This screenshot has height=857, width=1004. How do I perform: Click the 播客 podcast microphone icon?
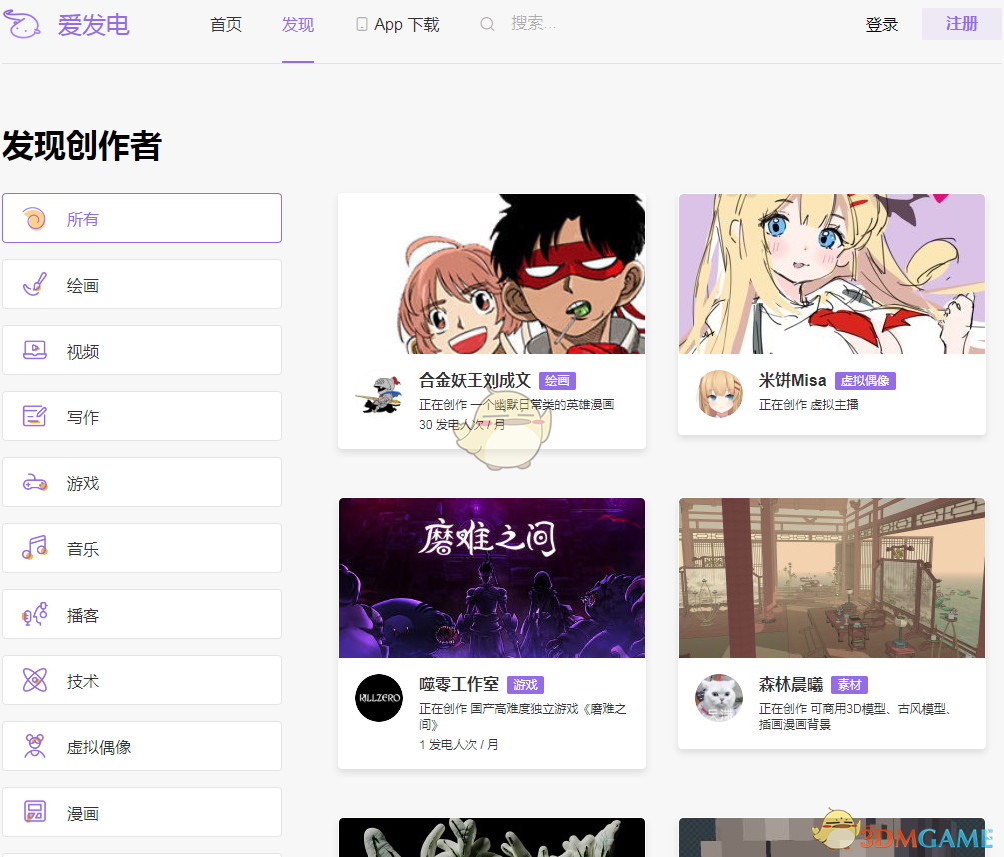point(35,614)
